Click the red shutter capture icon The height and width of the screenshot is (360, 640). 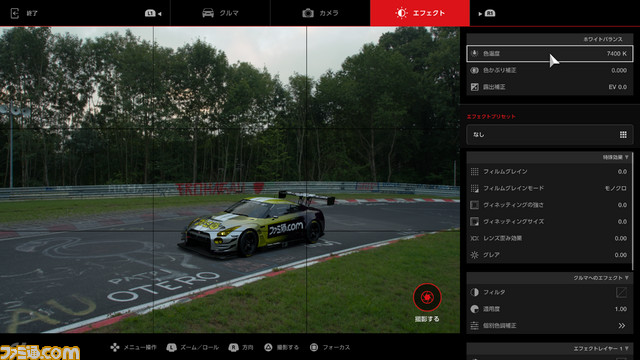point(427,297)
